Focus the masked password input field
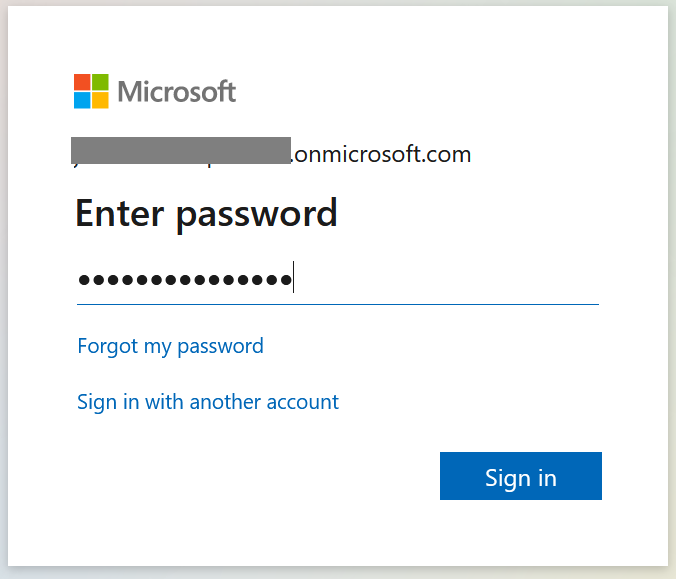Image resolution: width=676 pixels, height=579 pixels. tap(338, 280)
